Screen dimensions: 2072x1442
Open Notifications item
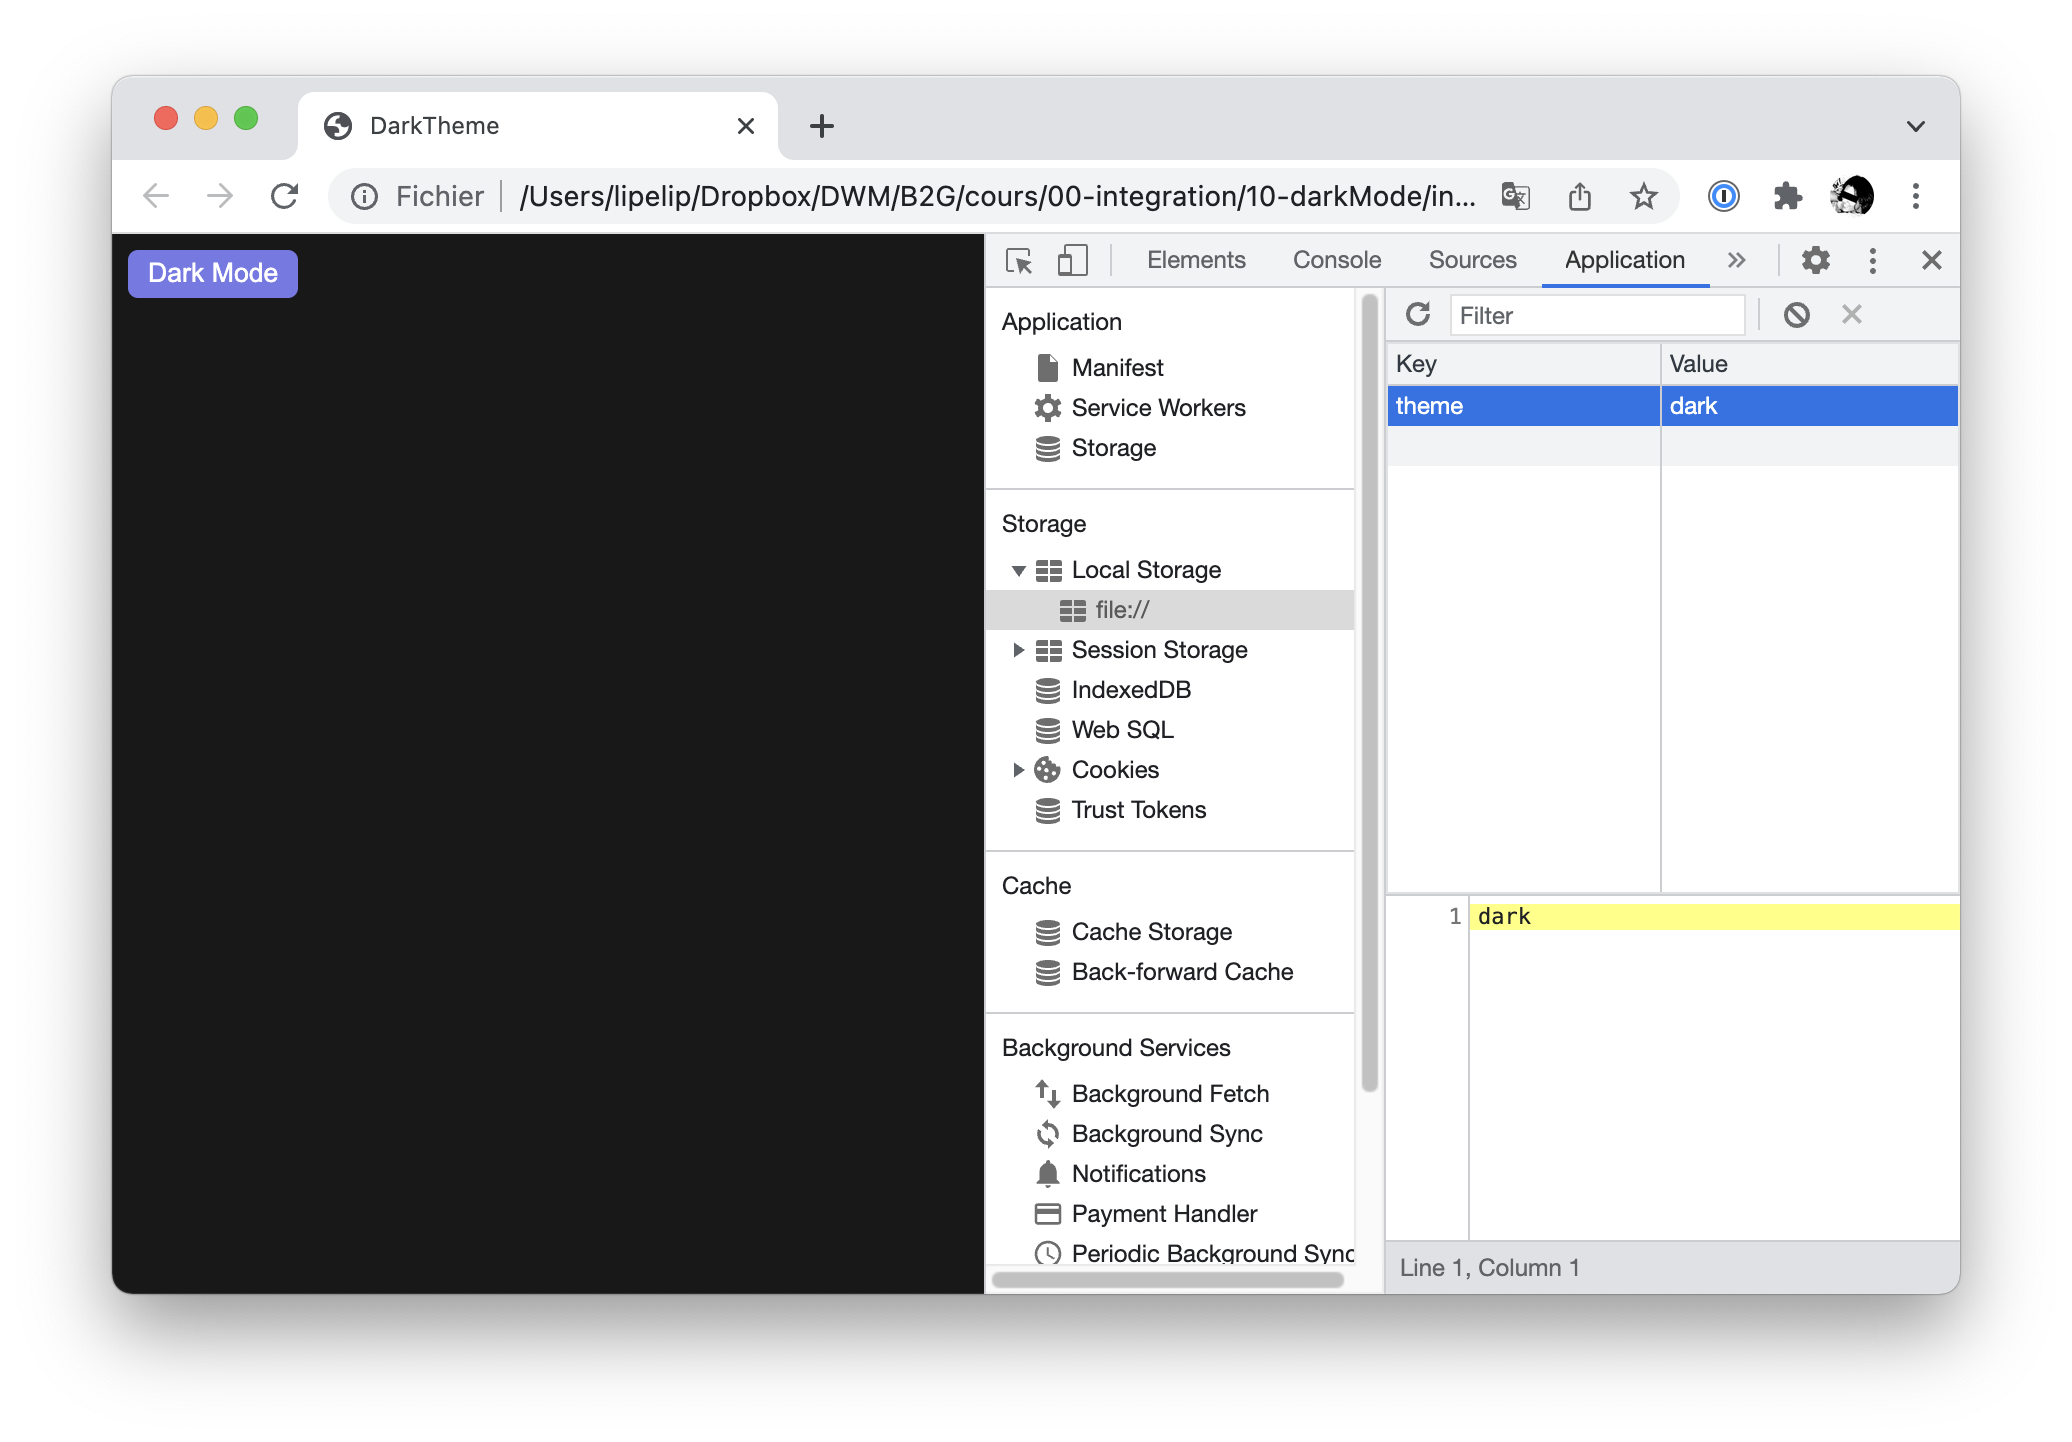(1138, 1174)
